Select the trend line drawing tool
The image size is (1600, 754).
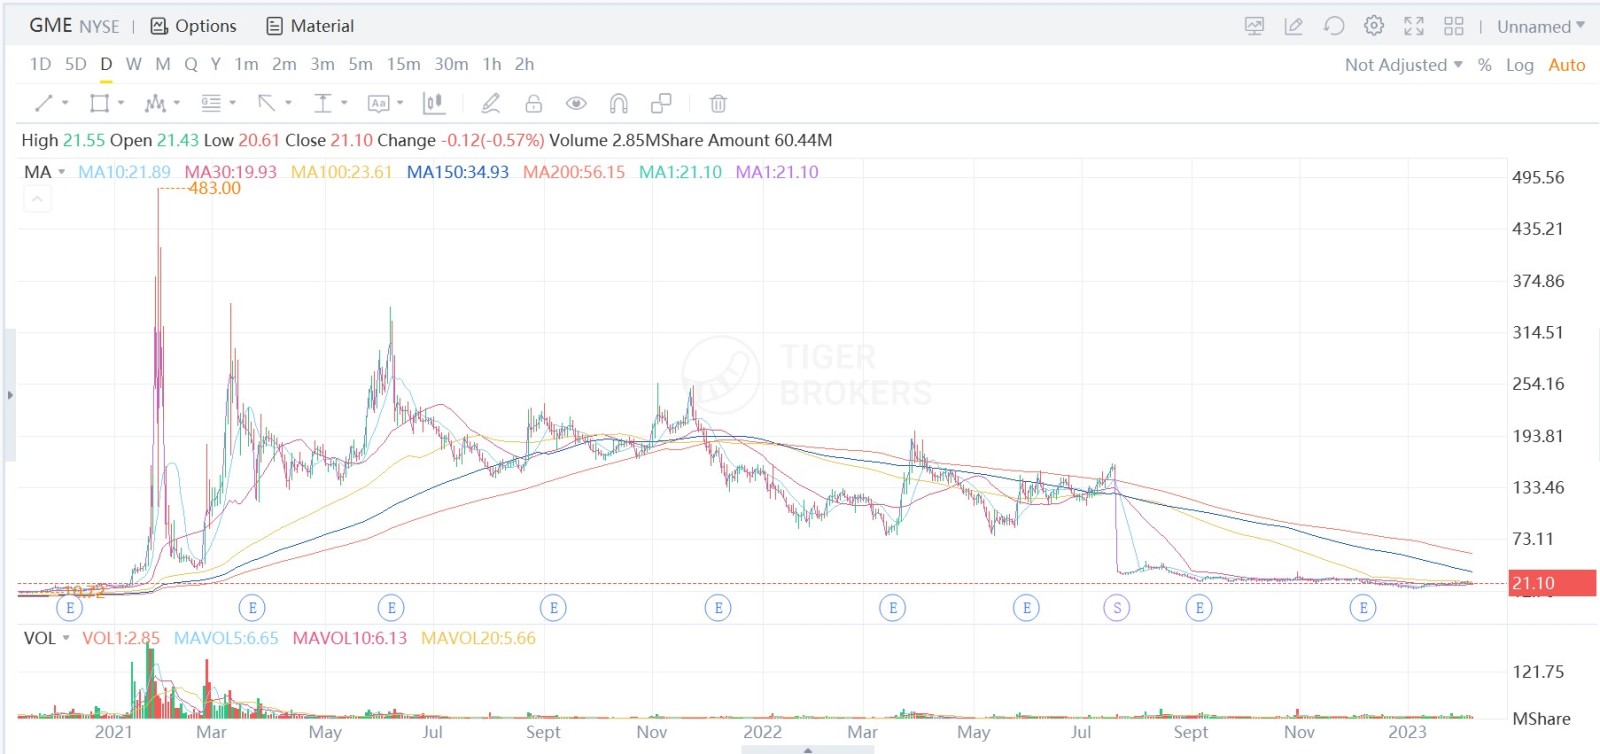tap(43, 103)
